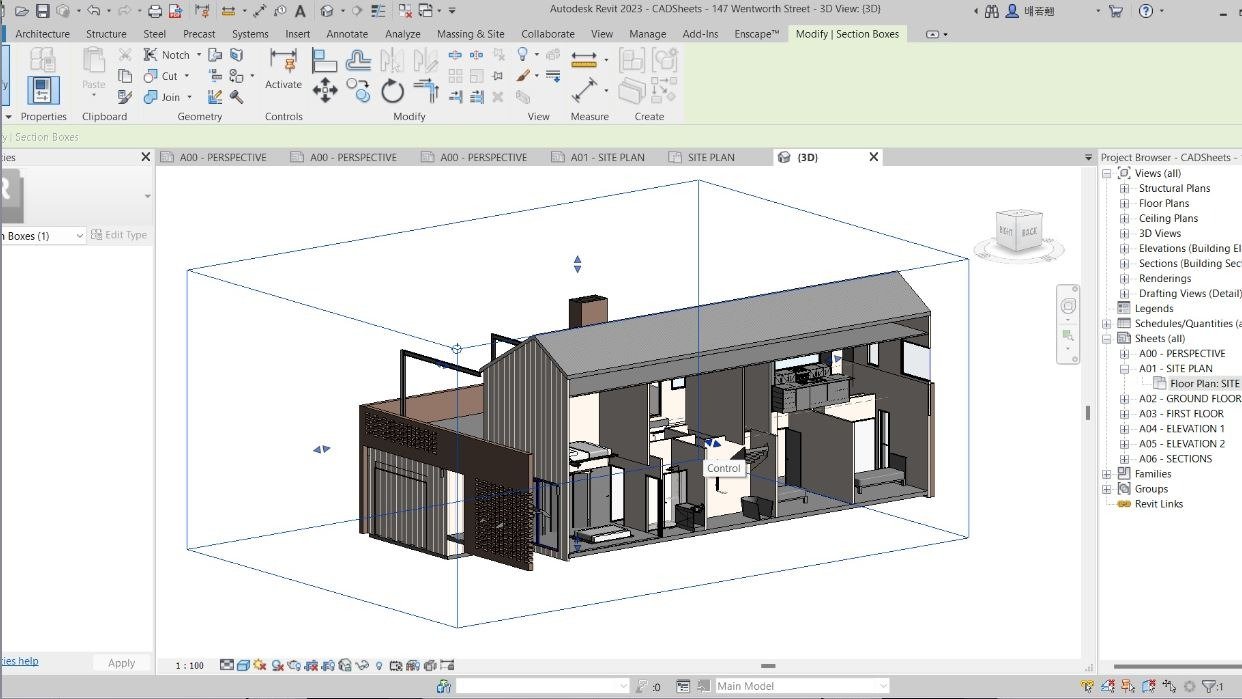Image resolution: width=1242 pixels, height=699 pixels.
Task: Toggle Sun Path in view control bar
Action: tap(260, 665)
